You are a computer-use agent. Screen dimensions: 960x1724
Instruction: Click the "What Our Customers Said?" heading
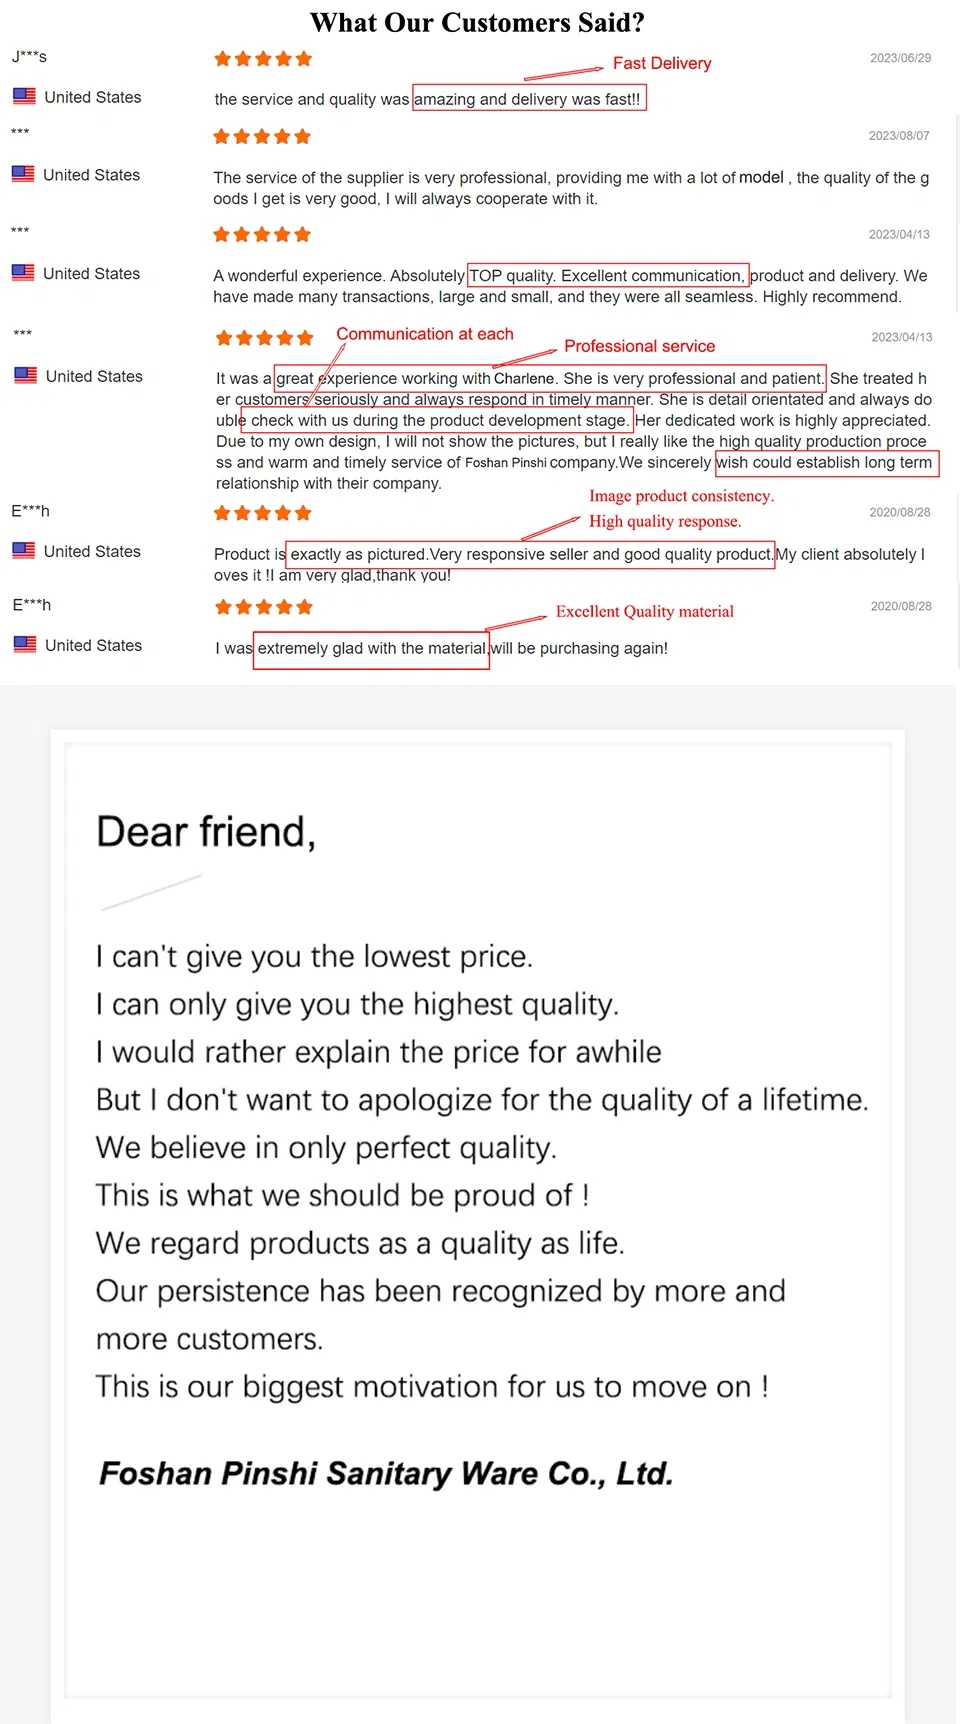pos(477,22)
